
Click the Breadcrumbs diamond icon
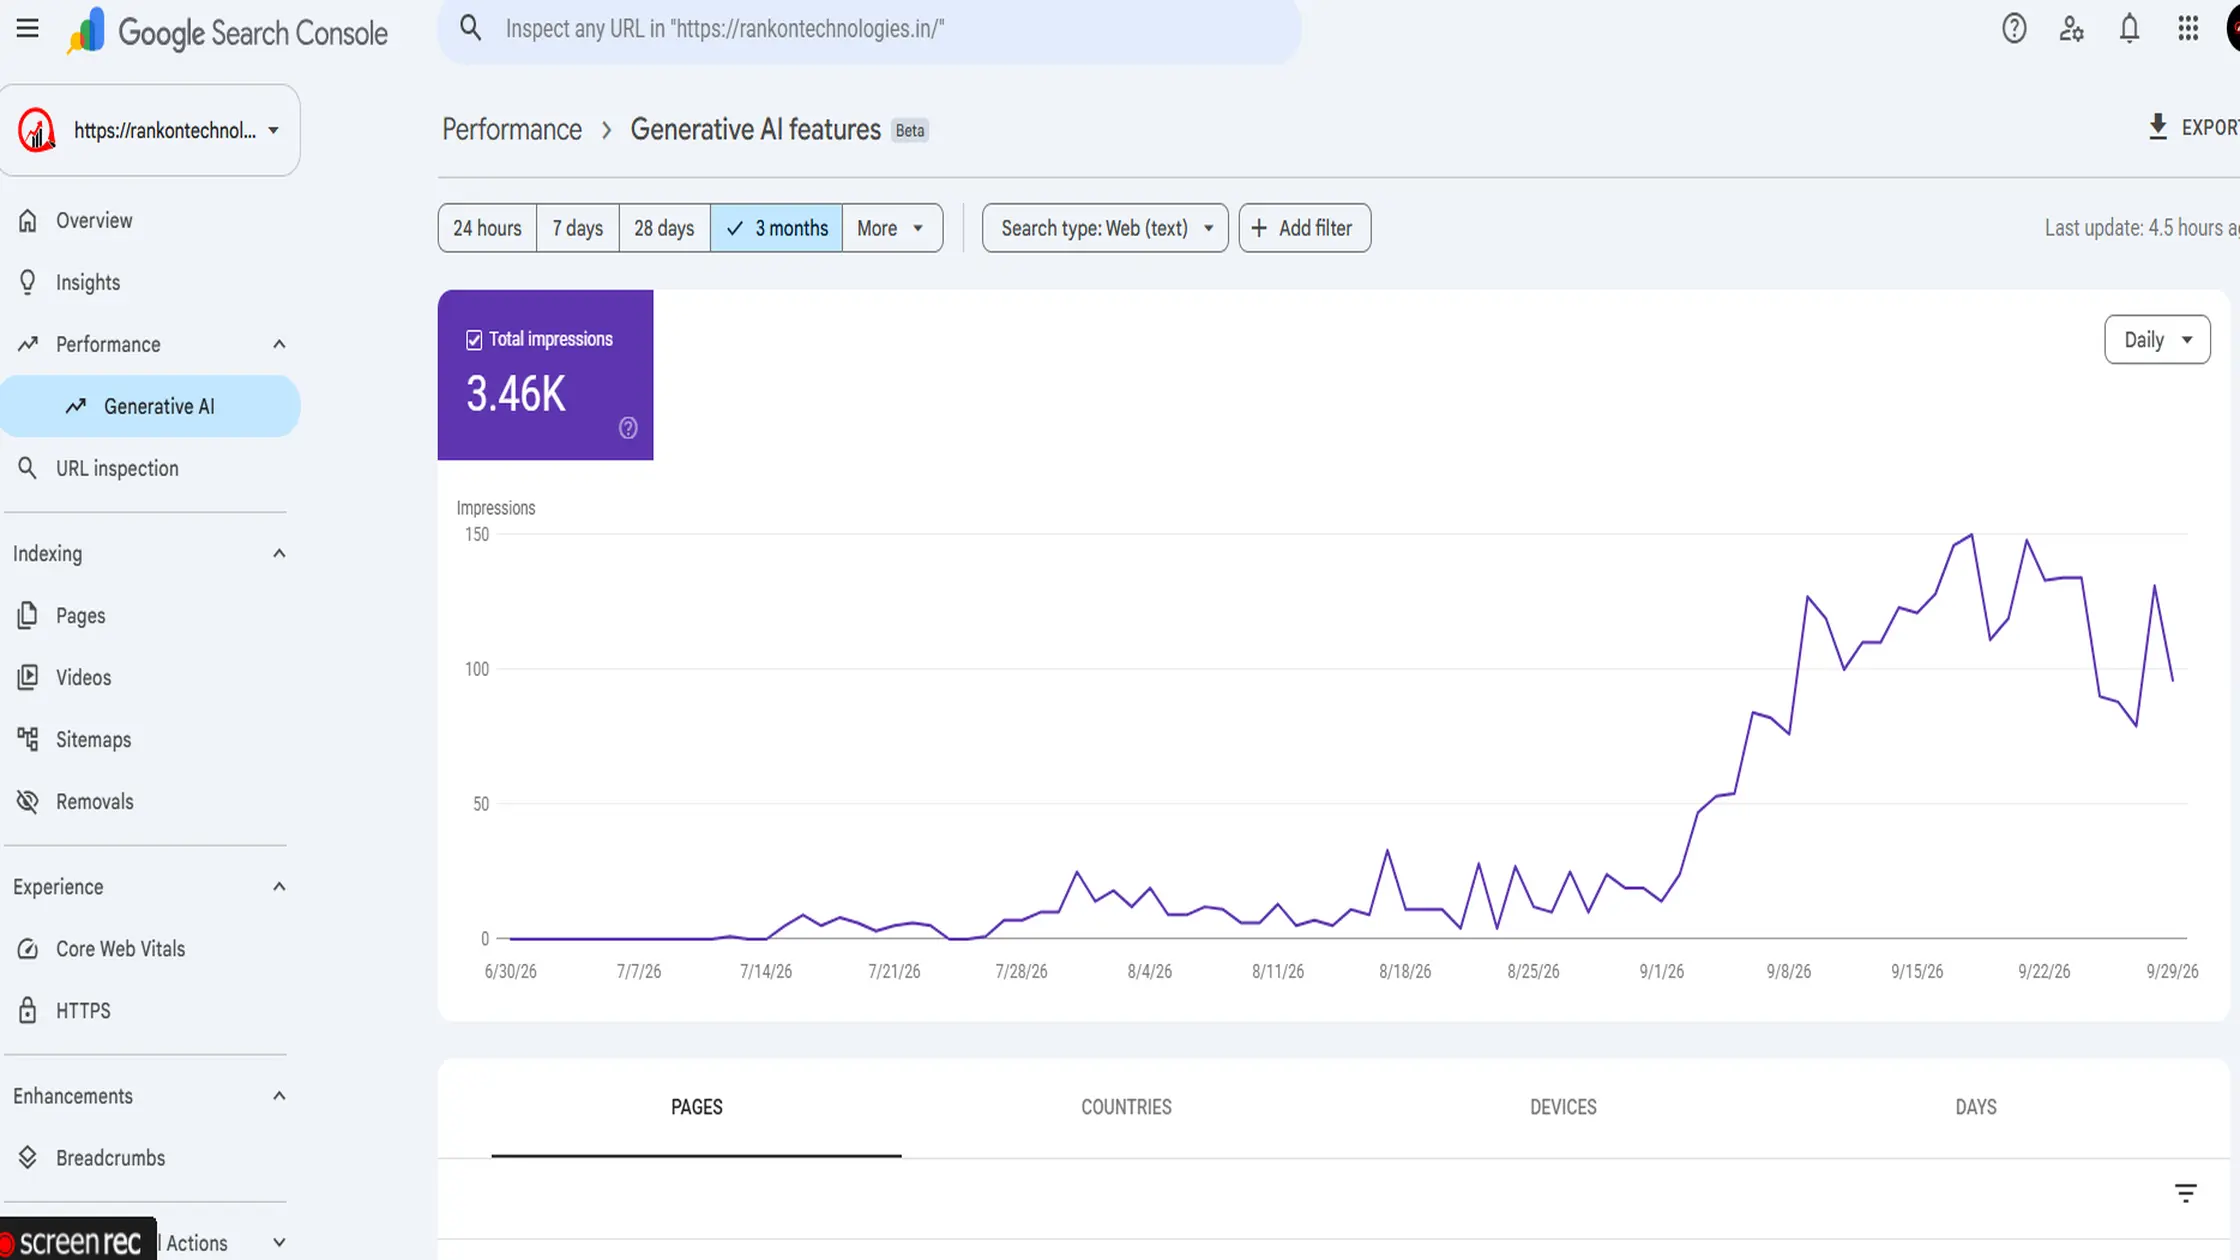click(x=28, y=1157)
